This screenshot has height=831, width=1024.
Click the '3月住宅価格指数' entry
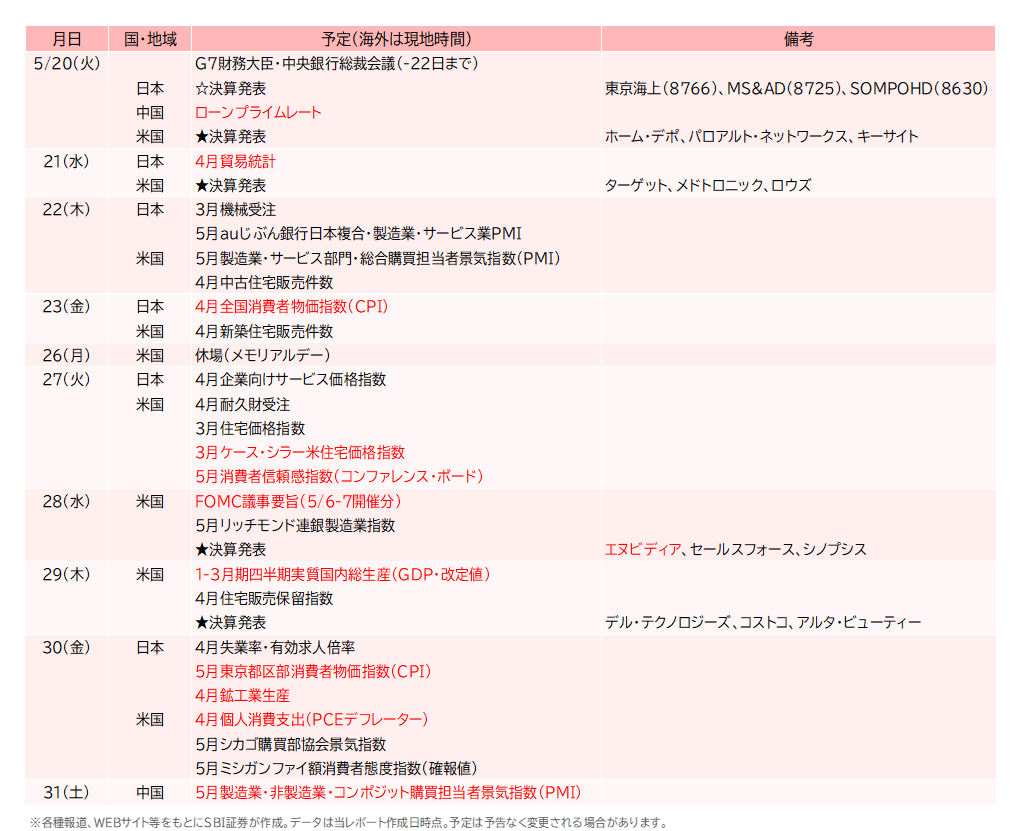click(250, 429)
